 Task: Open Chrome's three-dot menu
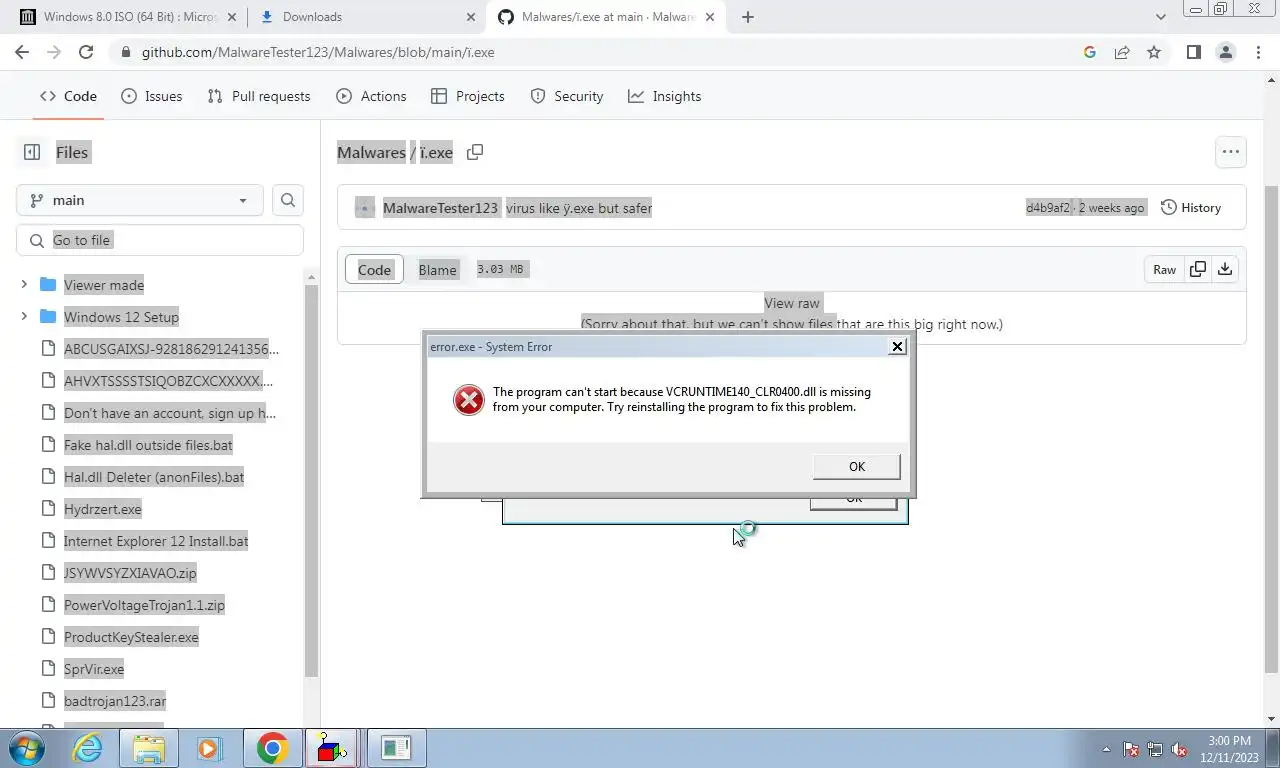(1258, 52)
